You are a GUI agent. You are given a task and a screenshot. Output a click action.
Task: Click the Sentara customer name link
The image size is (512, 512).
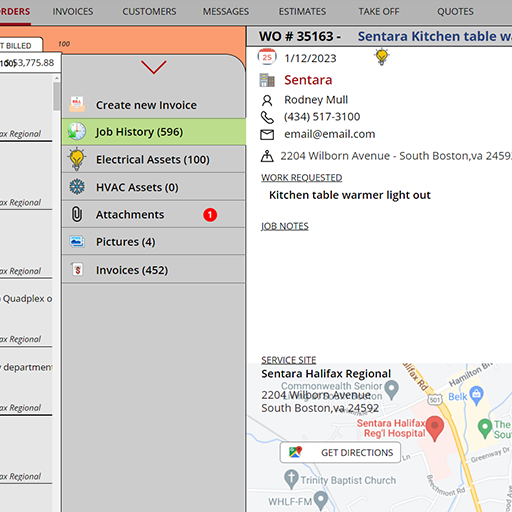point(308,80)
